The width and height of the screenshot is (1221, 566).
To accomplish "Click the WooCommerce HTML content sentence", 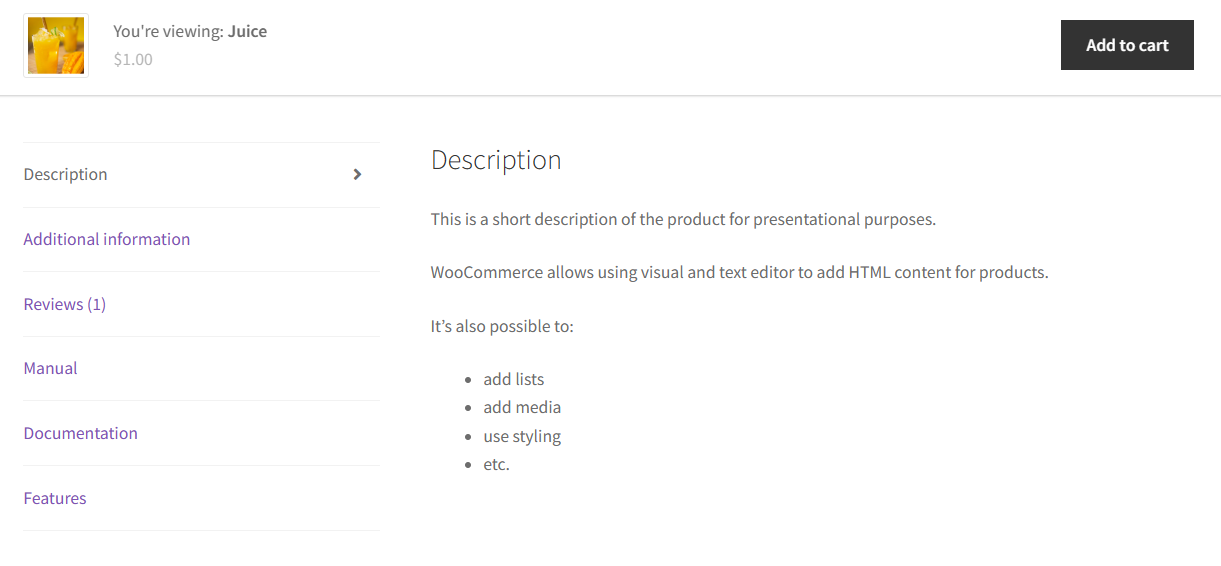I will (740, 272).
